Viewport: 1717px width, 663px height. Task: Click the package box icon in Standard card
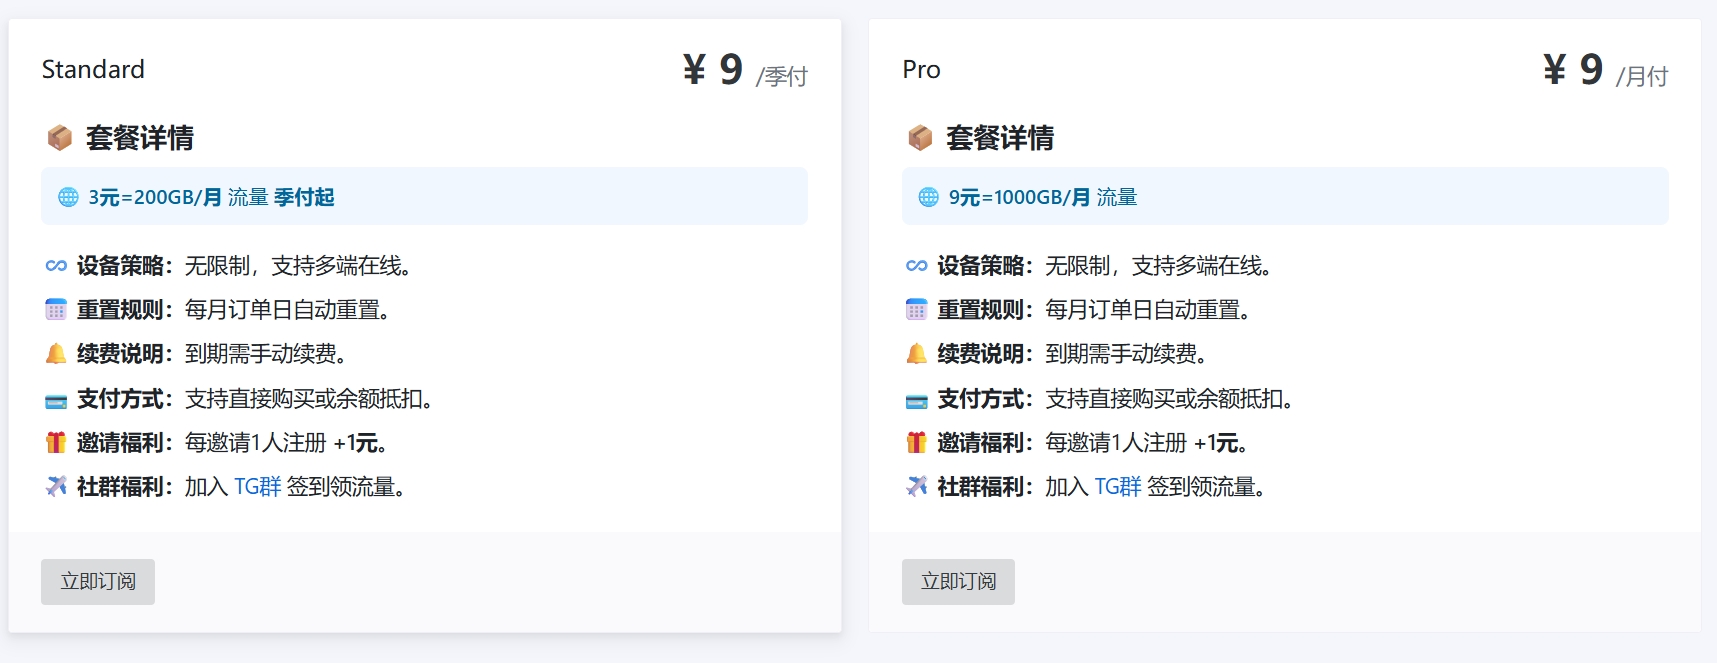(x=60, y=138)
